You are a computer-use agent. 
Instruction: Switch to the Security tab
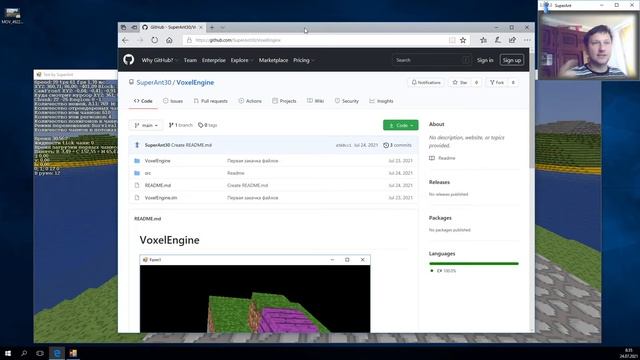tap(347, 101)
